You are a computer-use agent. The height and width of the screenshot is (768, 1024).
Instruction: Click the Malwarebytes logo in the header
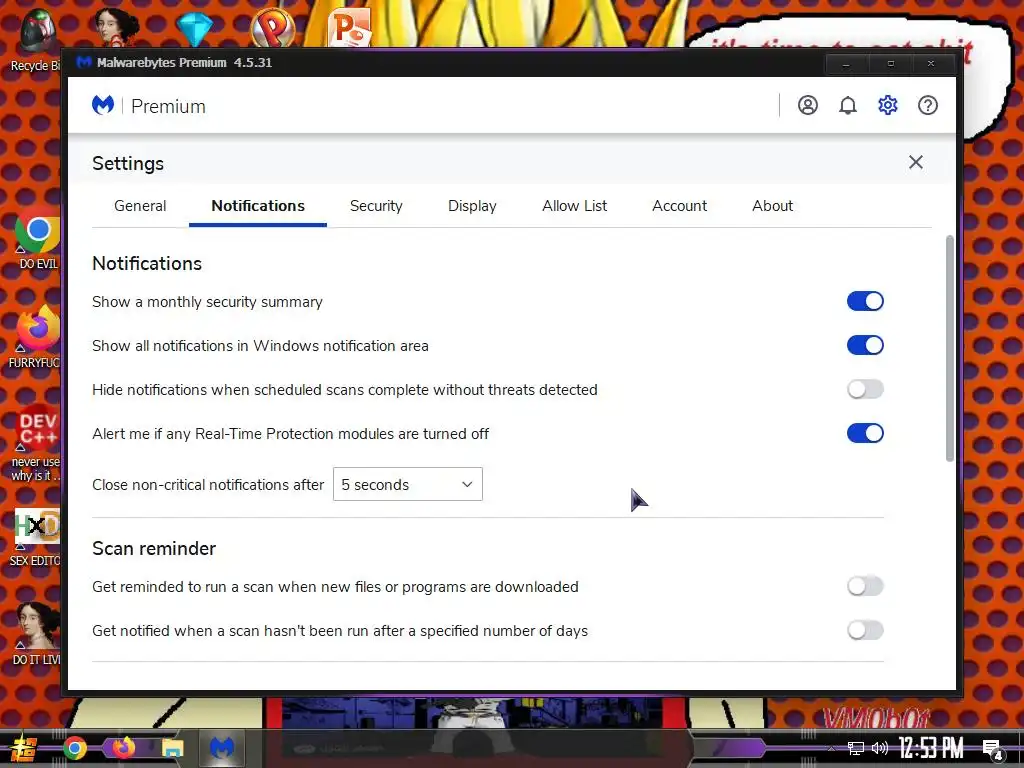103,105
